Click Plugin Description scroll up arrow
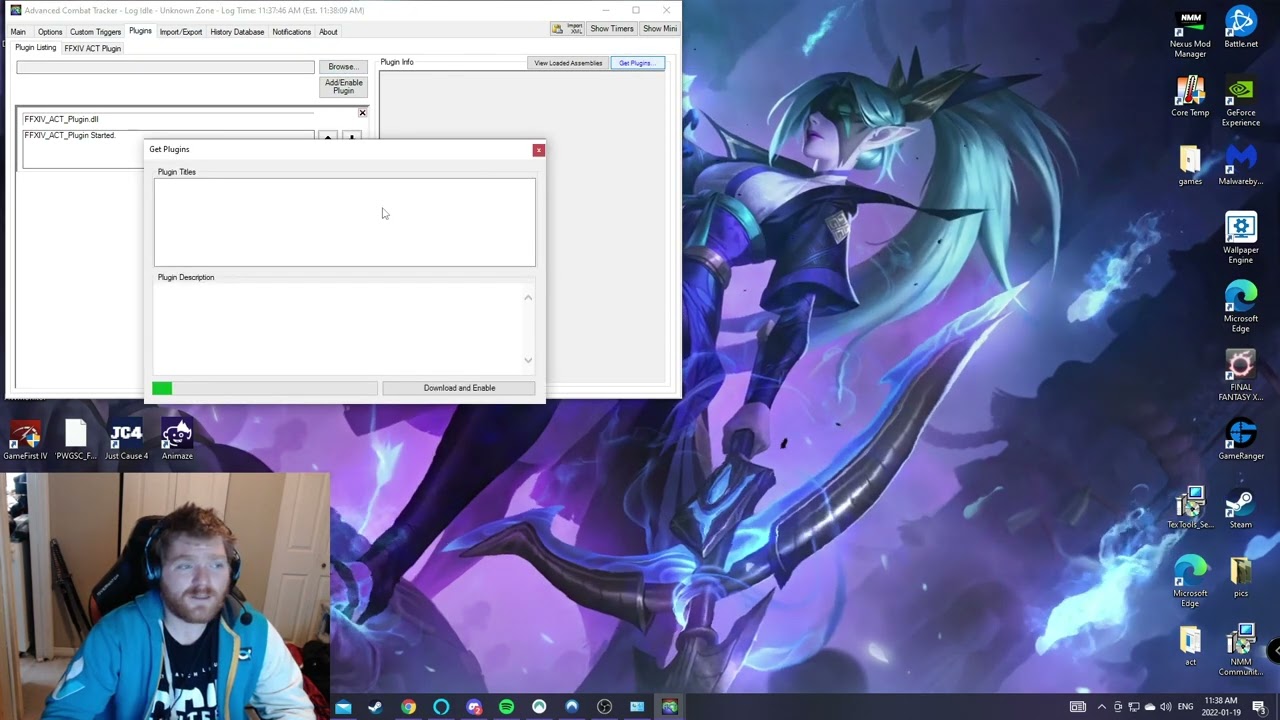1280x720 pixels. (x=528, y=297)
